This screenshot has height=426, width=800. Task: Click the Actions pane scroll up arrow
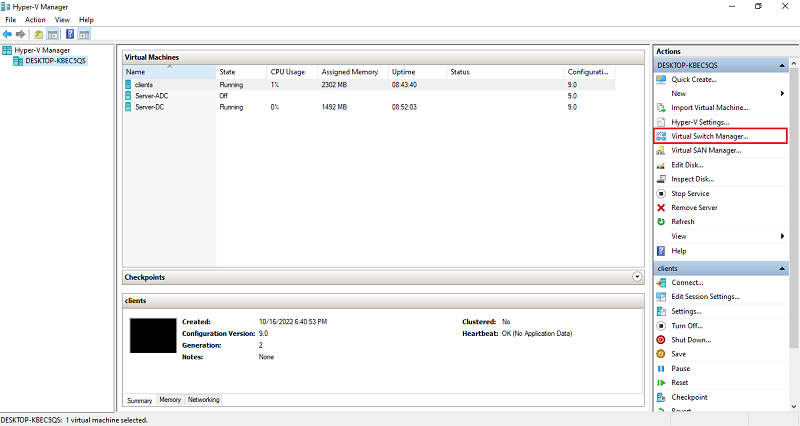click(x=793, y=63)
